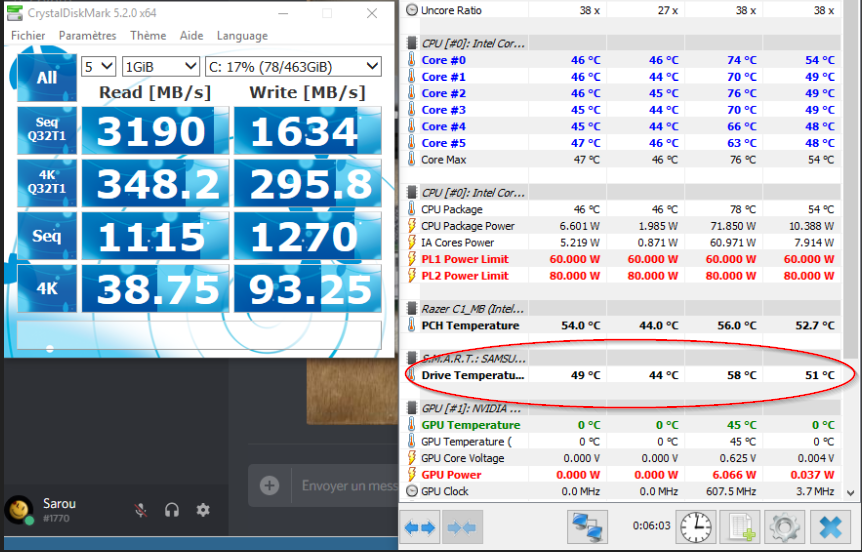This screenshot has height=552, width=862.
Task: Select the Core #1 sensor row
Action: [622, 76]
